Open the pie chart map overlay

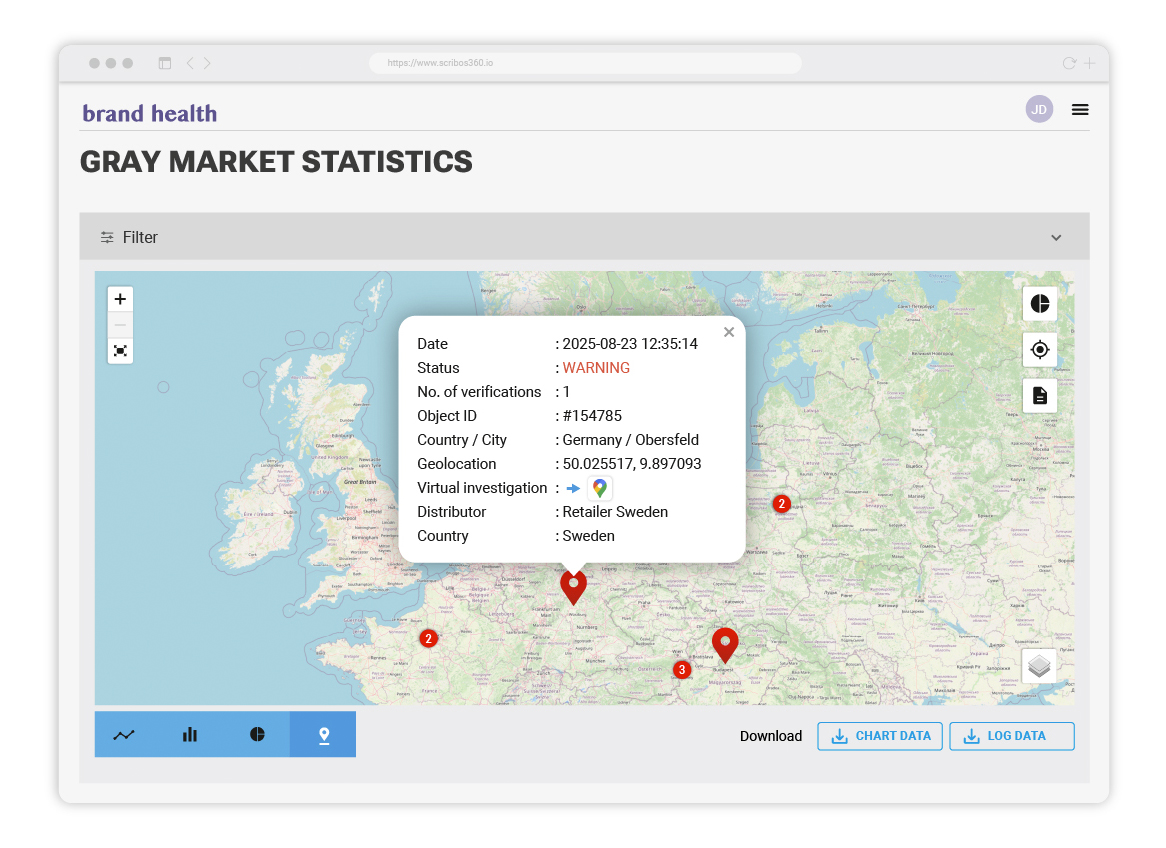(x=1039, y=303)
